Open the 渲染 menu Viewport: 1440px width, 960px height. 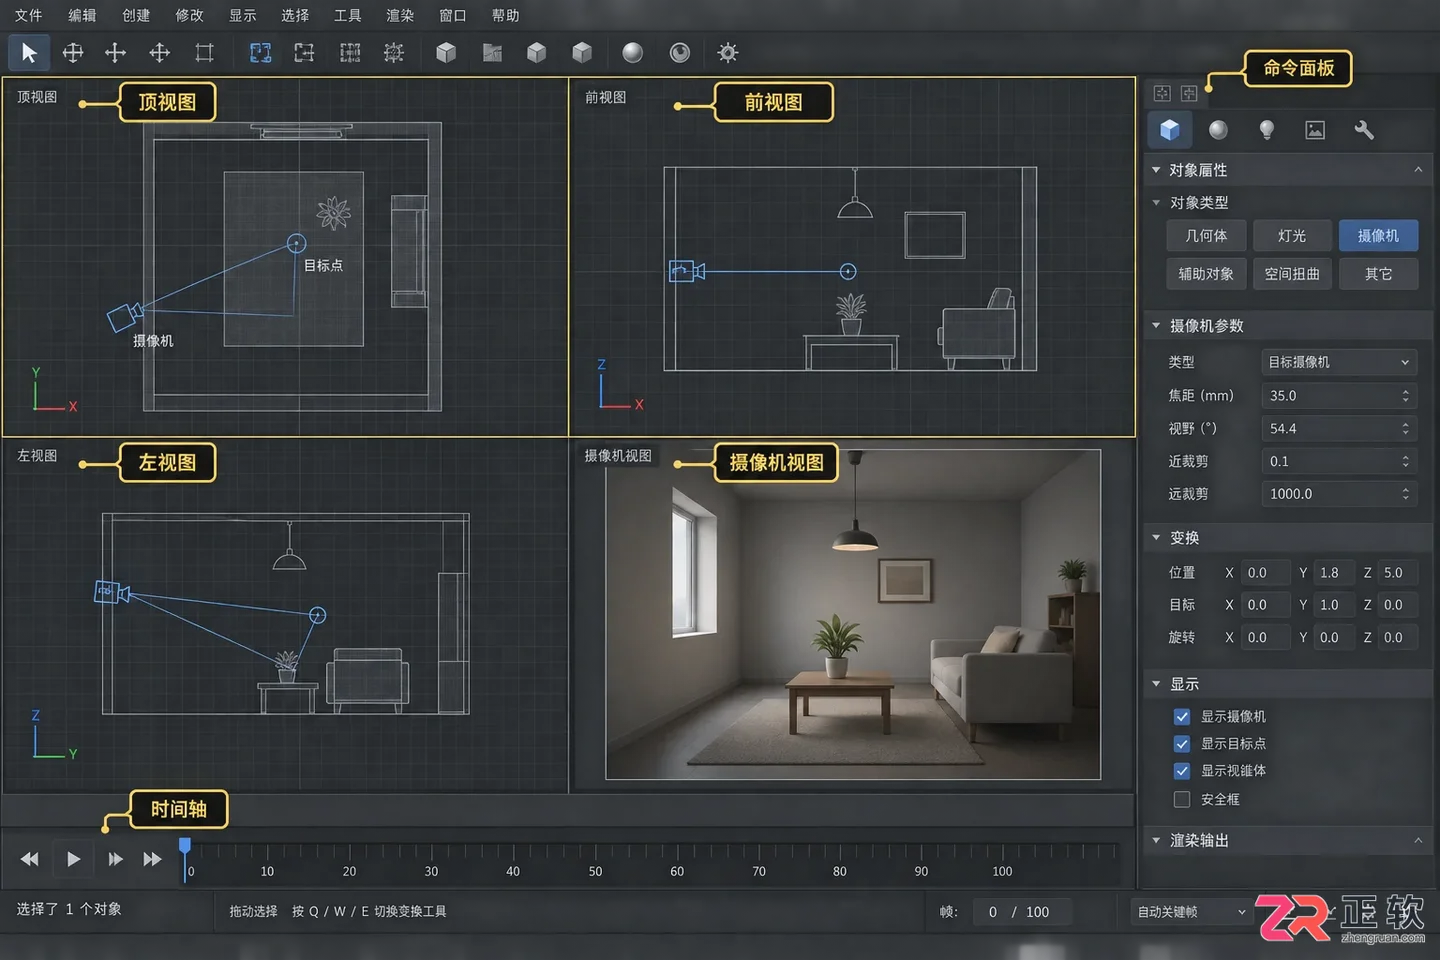coord(400,15)
